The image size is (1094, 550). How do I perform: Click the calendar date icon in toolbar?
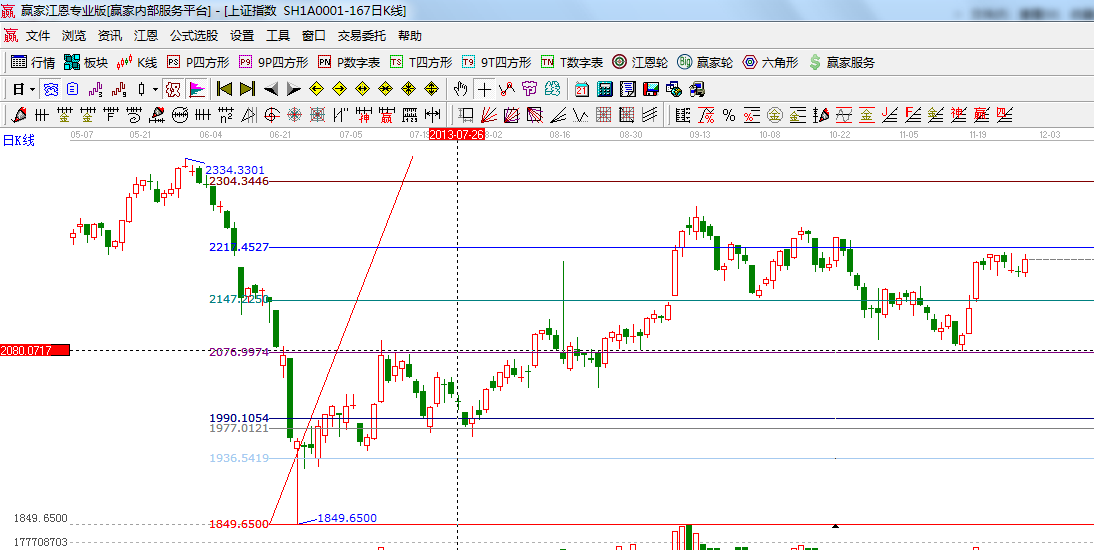(581, 88)
